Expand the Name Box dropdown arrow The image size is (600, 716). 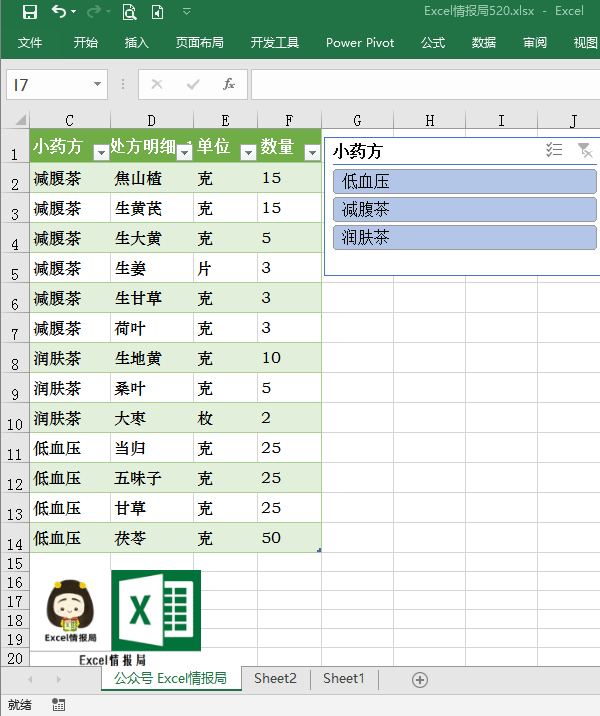click(97, 84)
